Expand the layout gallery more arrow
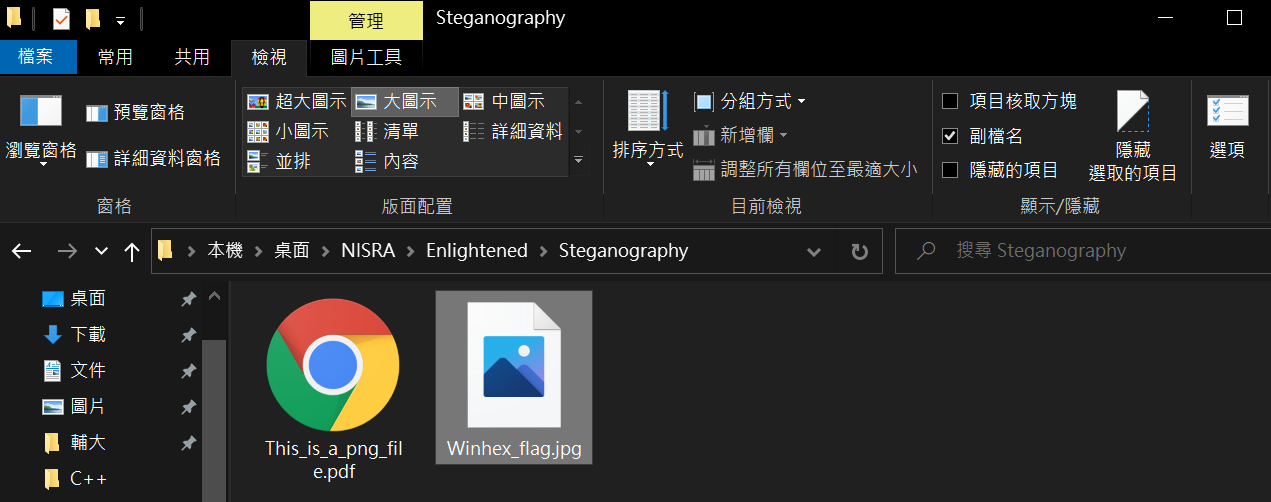 (578, 160)
